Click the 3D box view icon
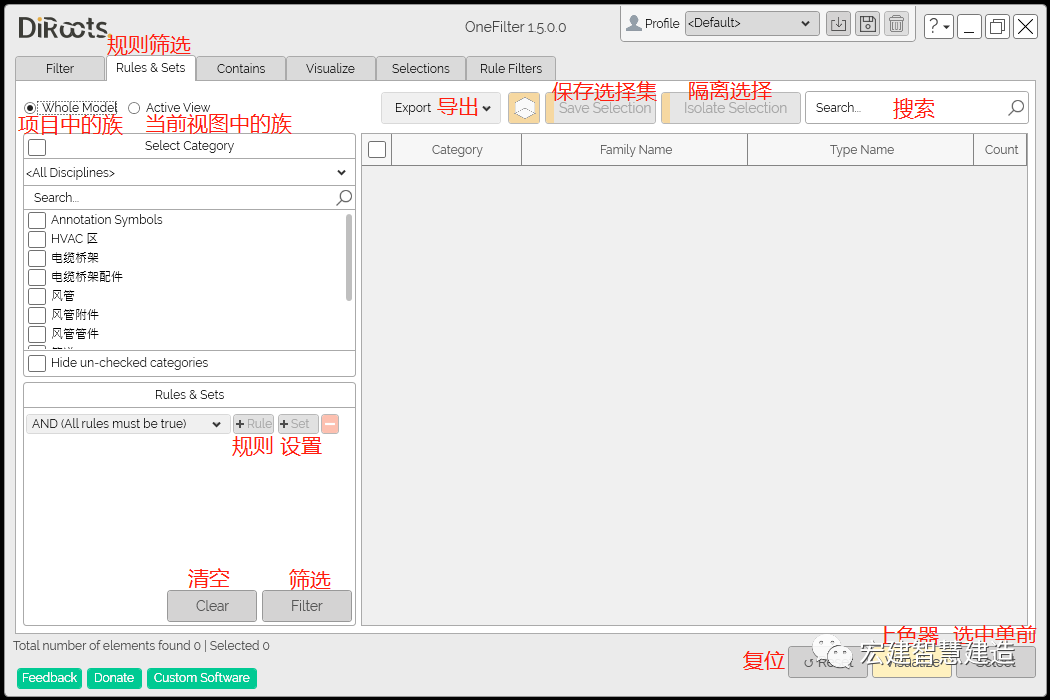 pyautogui.click(x=524, y=108)
